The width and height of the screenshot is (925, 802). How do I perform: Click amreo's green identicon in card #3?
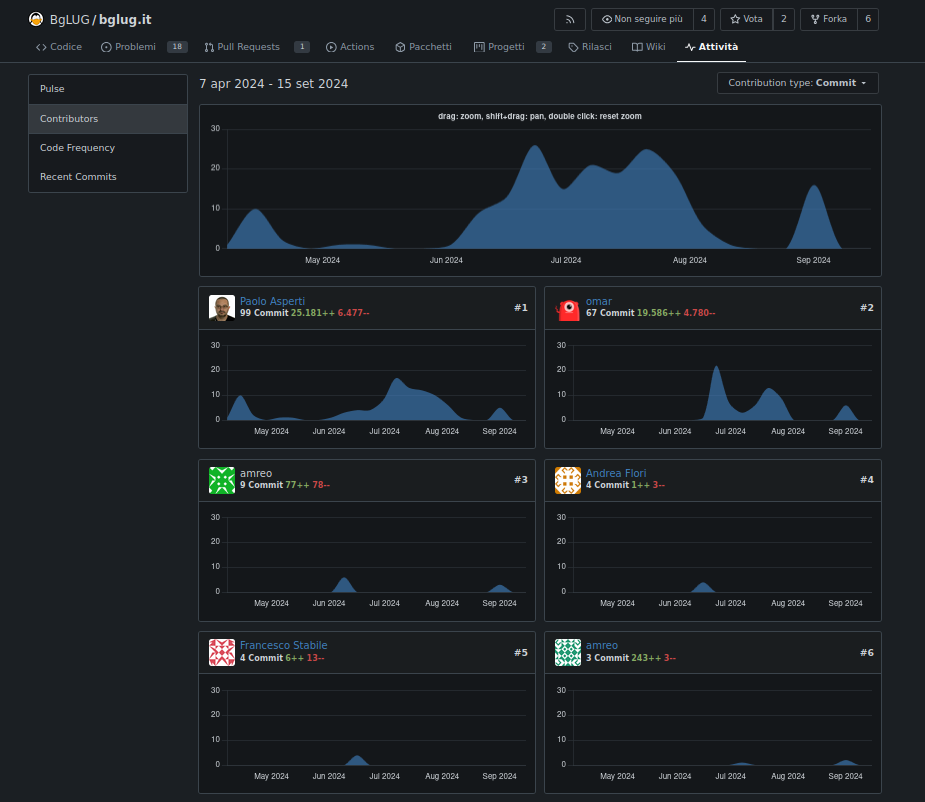222,480
